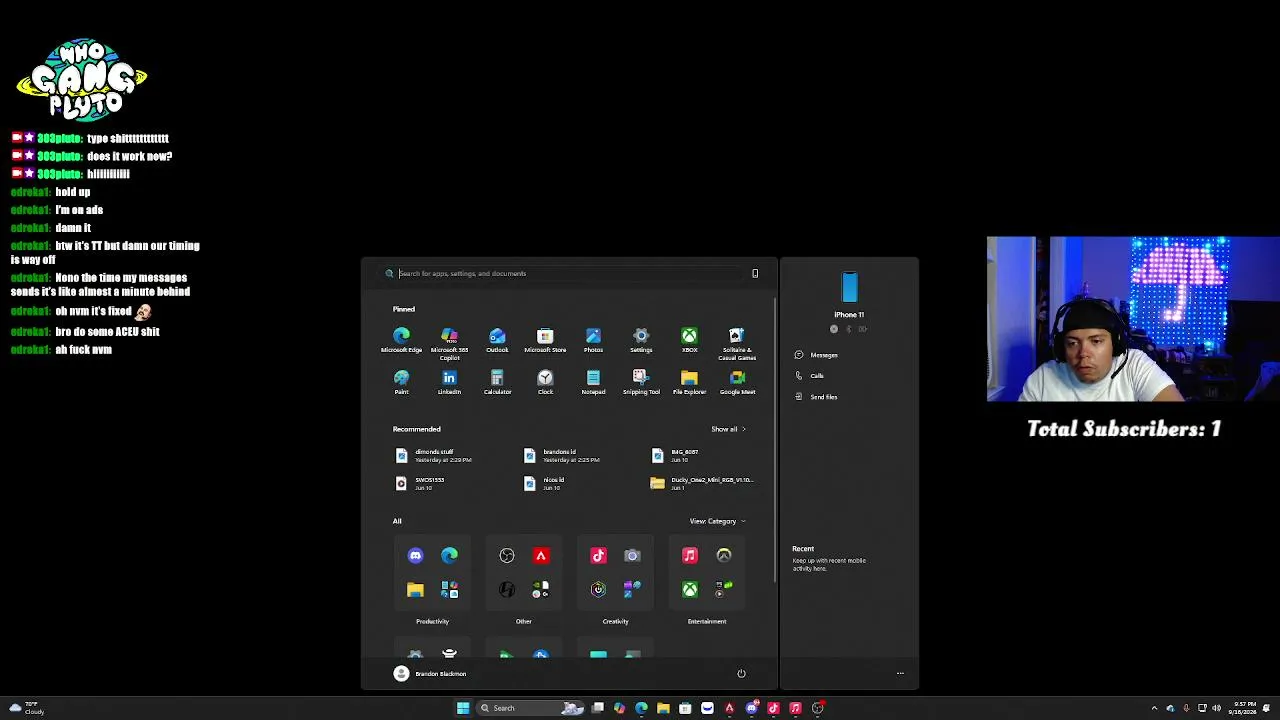Screen dimensions: 1280x720
Task: Launch the Paint app
Action: click(401, 382)
